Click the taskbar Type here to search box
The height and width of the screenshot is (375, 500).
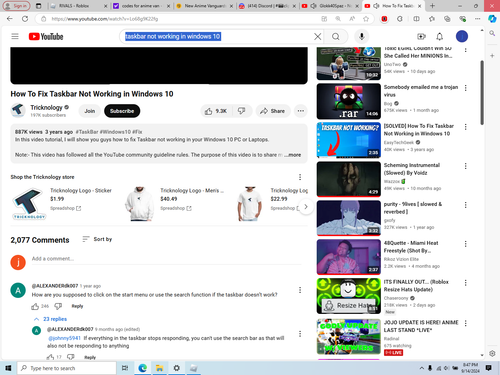click(67, 368)
